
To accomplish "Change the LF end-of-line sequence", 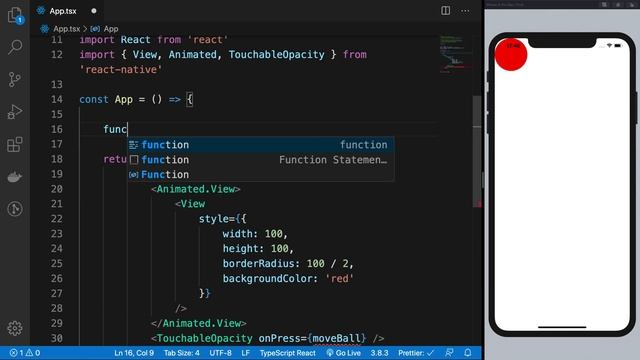I will [x=245, y=353].
